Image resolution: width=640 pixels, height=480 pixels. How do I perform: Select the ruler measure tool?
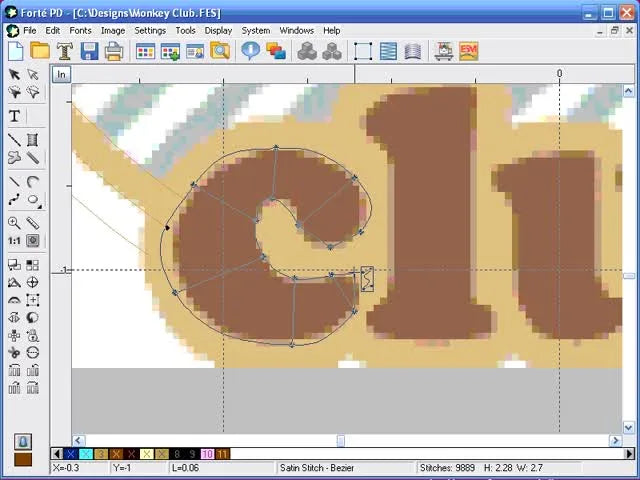33,223
